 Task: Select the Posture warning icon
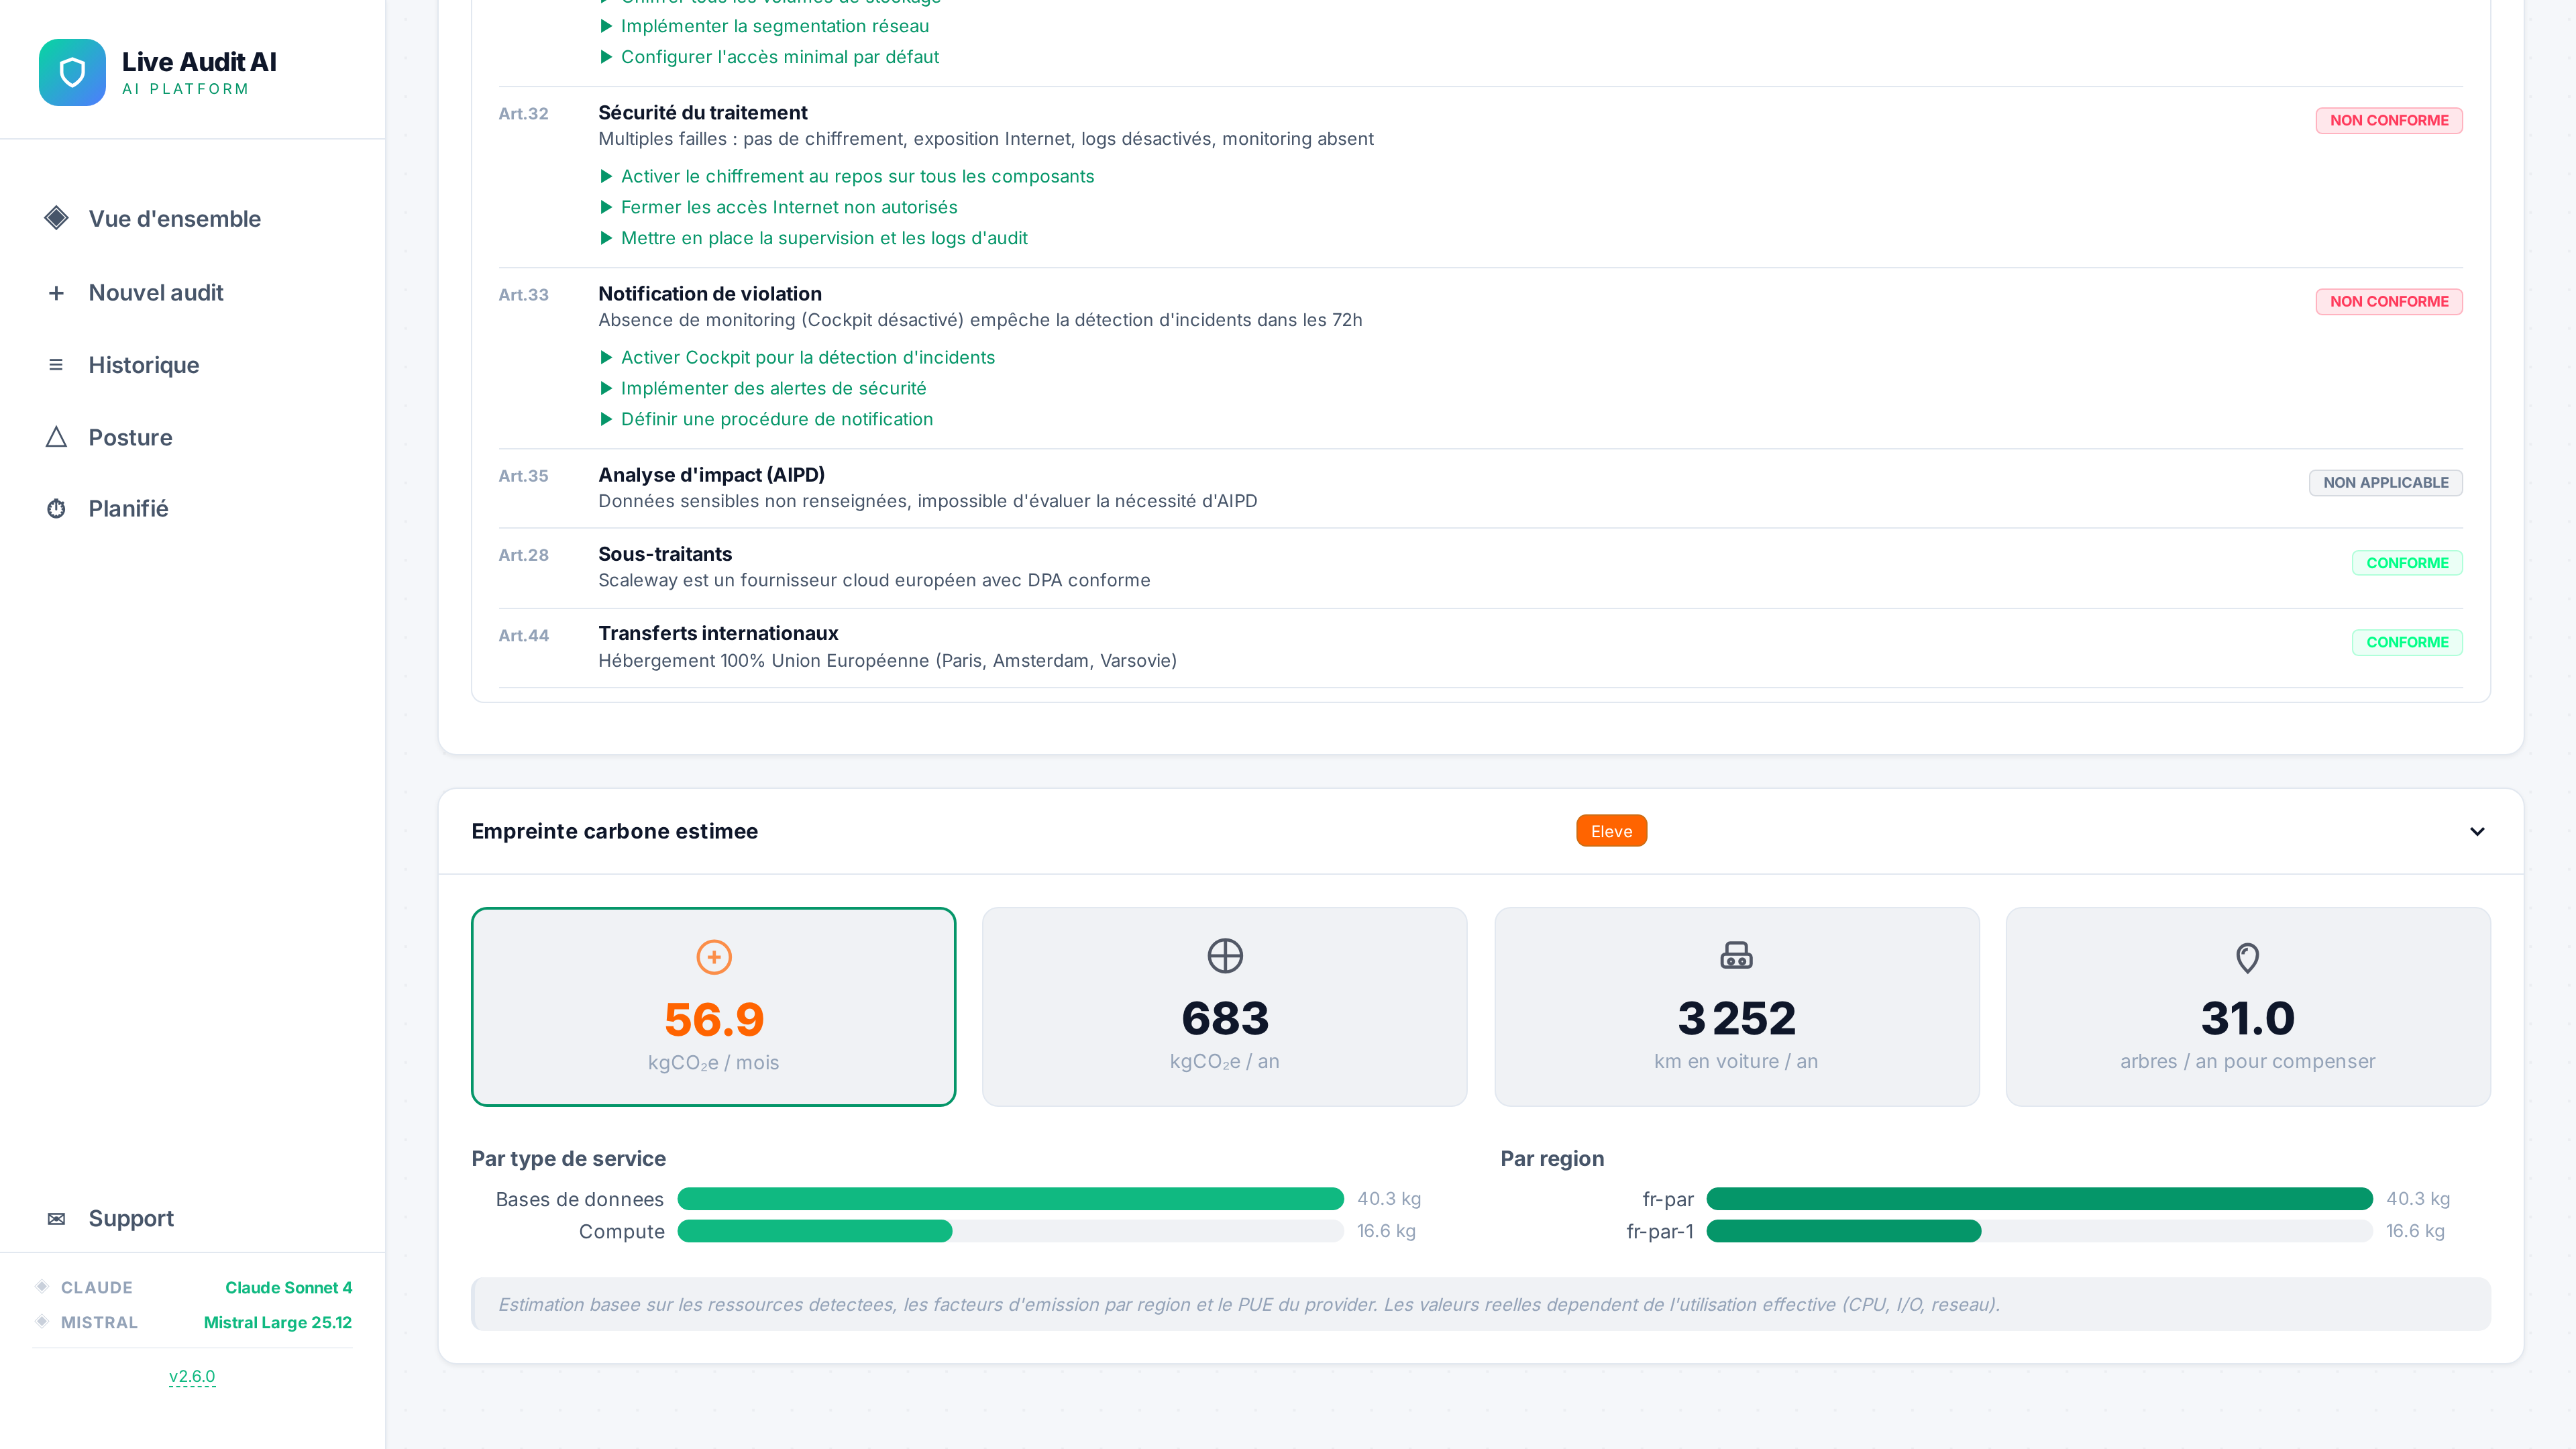(x=56, y=437)
